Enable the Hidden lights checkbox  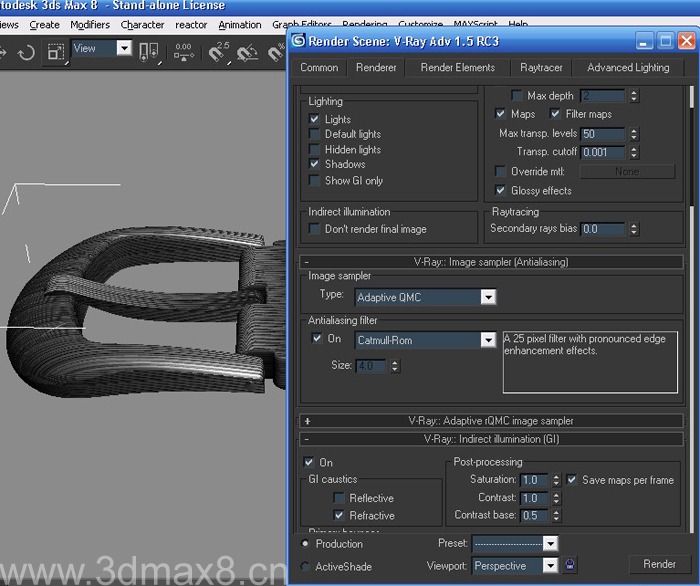click(x=314, y=149)
